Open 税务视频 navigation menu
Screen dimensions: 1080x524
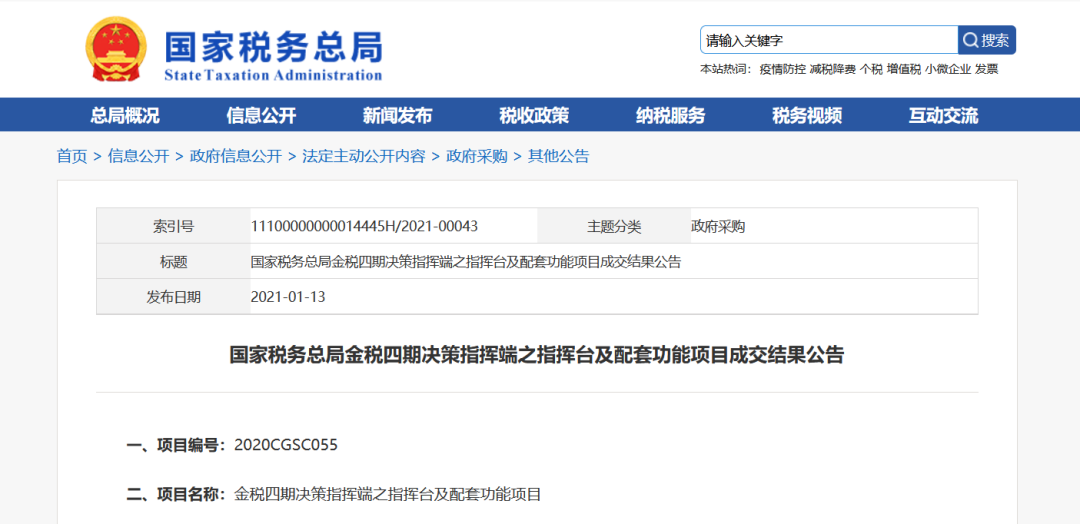807,116
